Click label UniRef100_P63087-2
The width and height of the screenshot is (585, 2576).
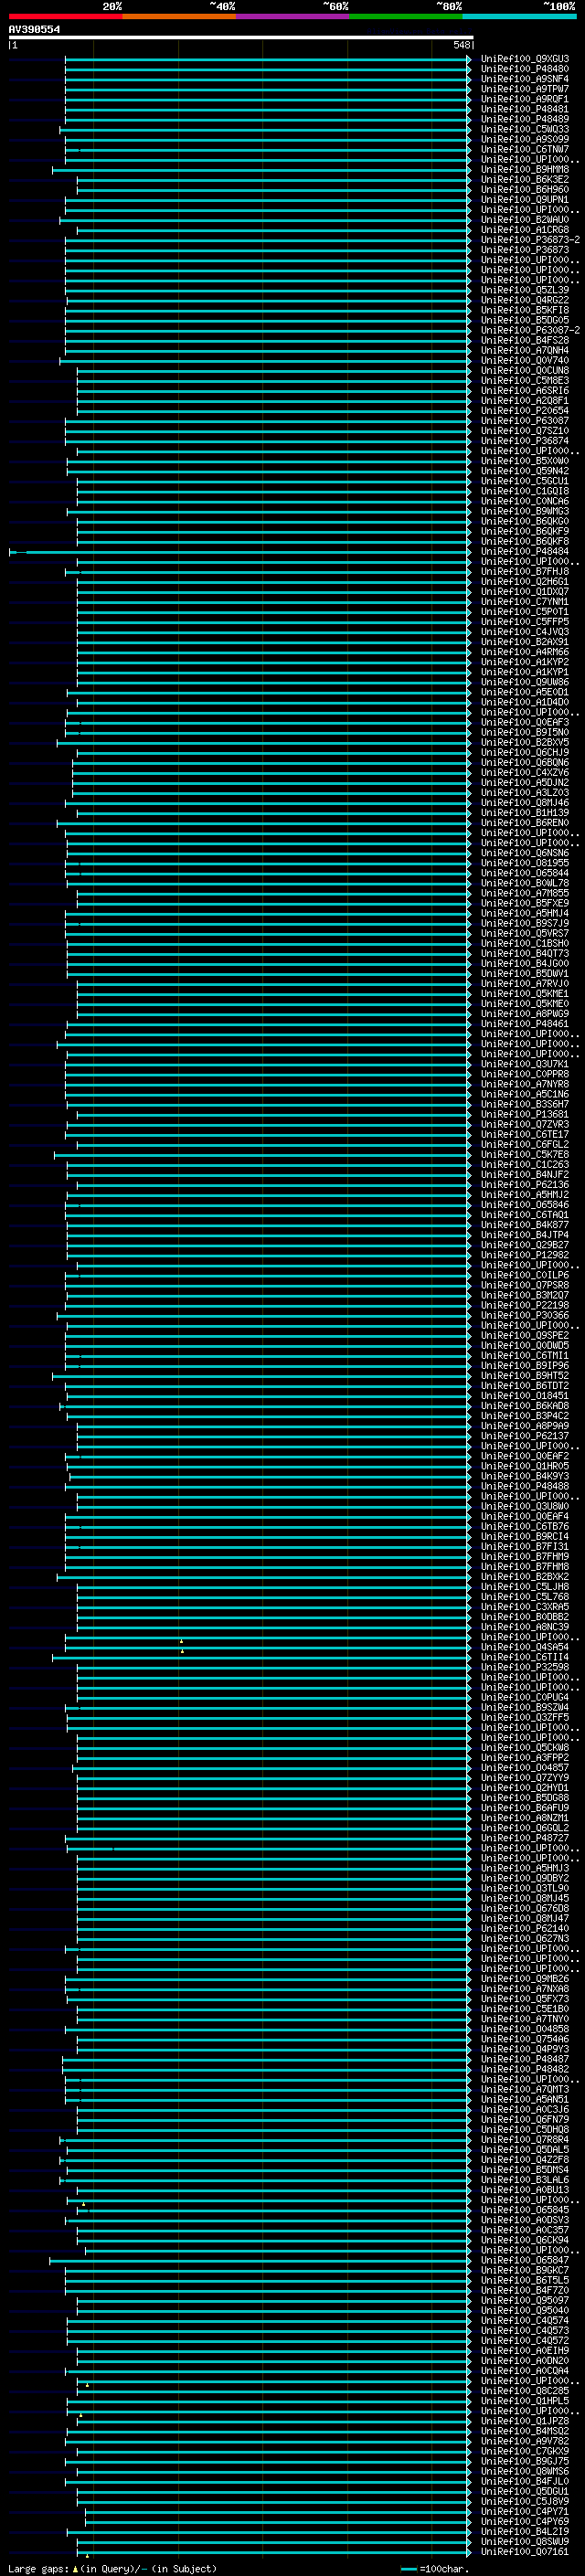[x=530, y=330]
